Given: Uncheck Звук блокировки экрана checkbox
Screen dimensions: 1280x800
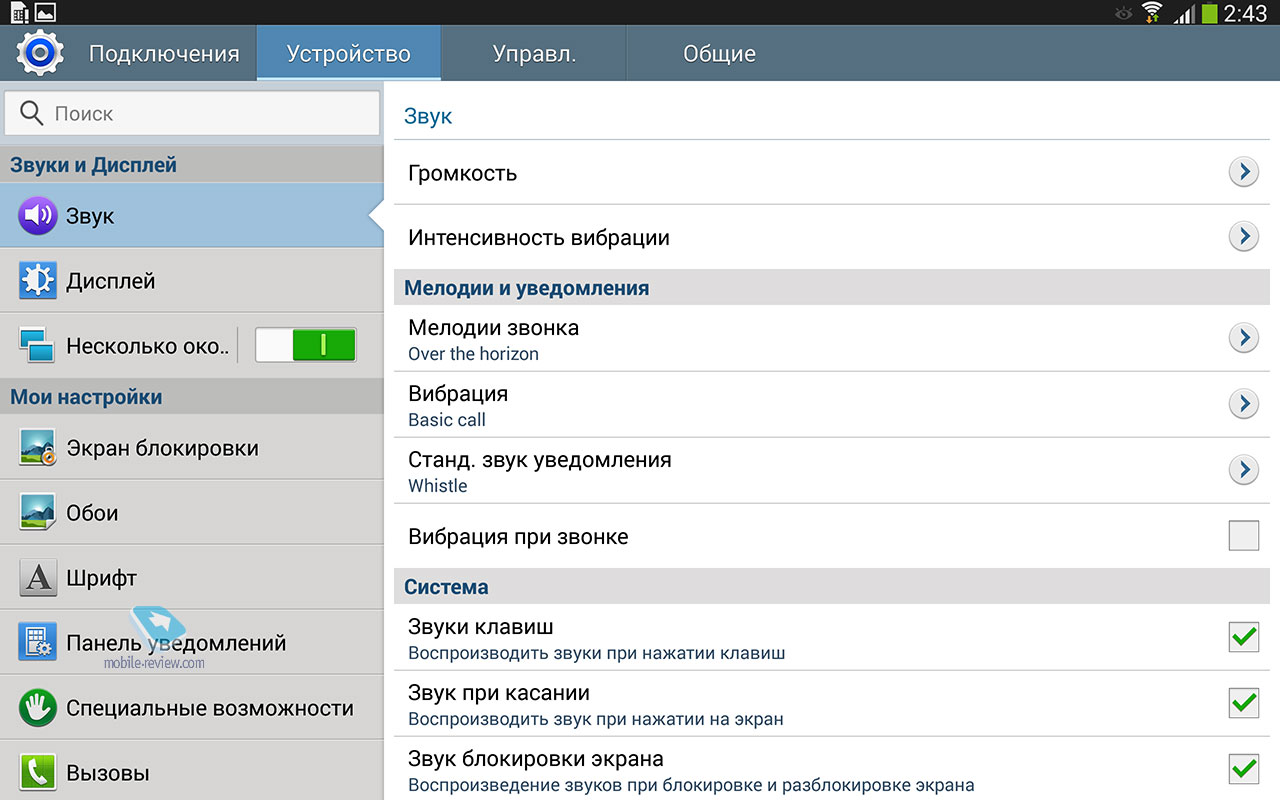Looking at the screenshot, I should 1244,769.
